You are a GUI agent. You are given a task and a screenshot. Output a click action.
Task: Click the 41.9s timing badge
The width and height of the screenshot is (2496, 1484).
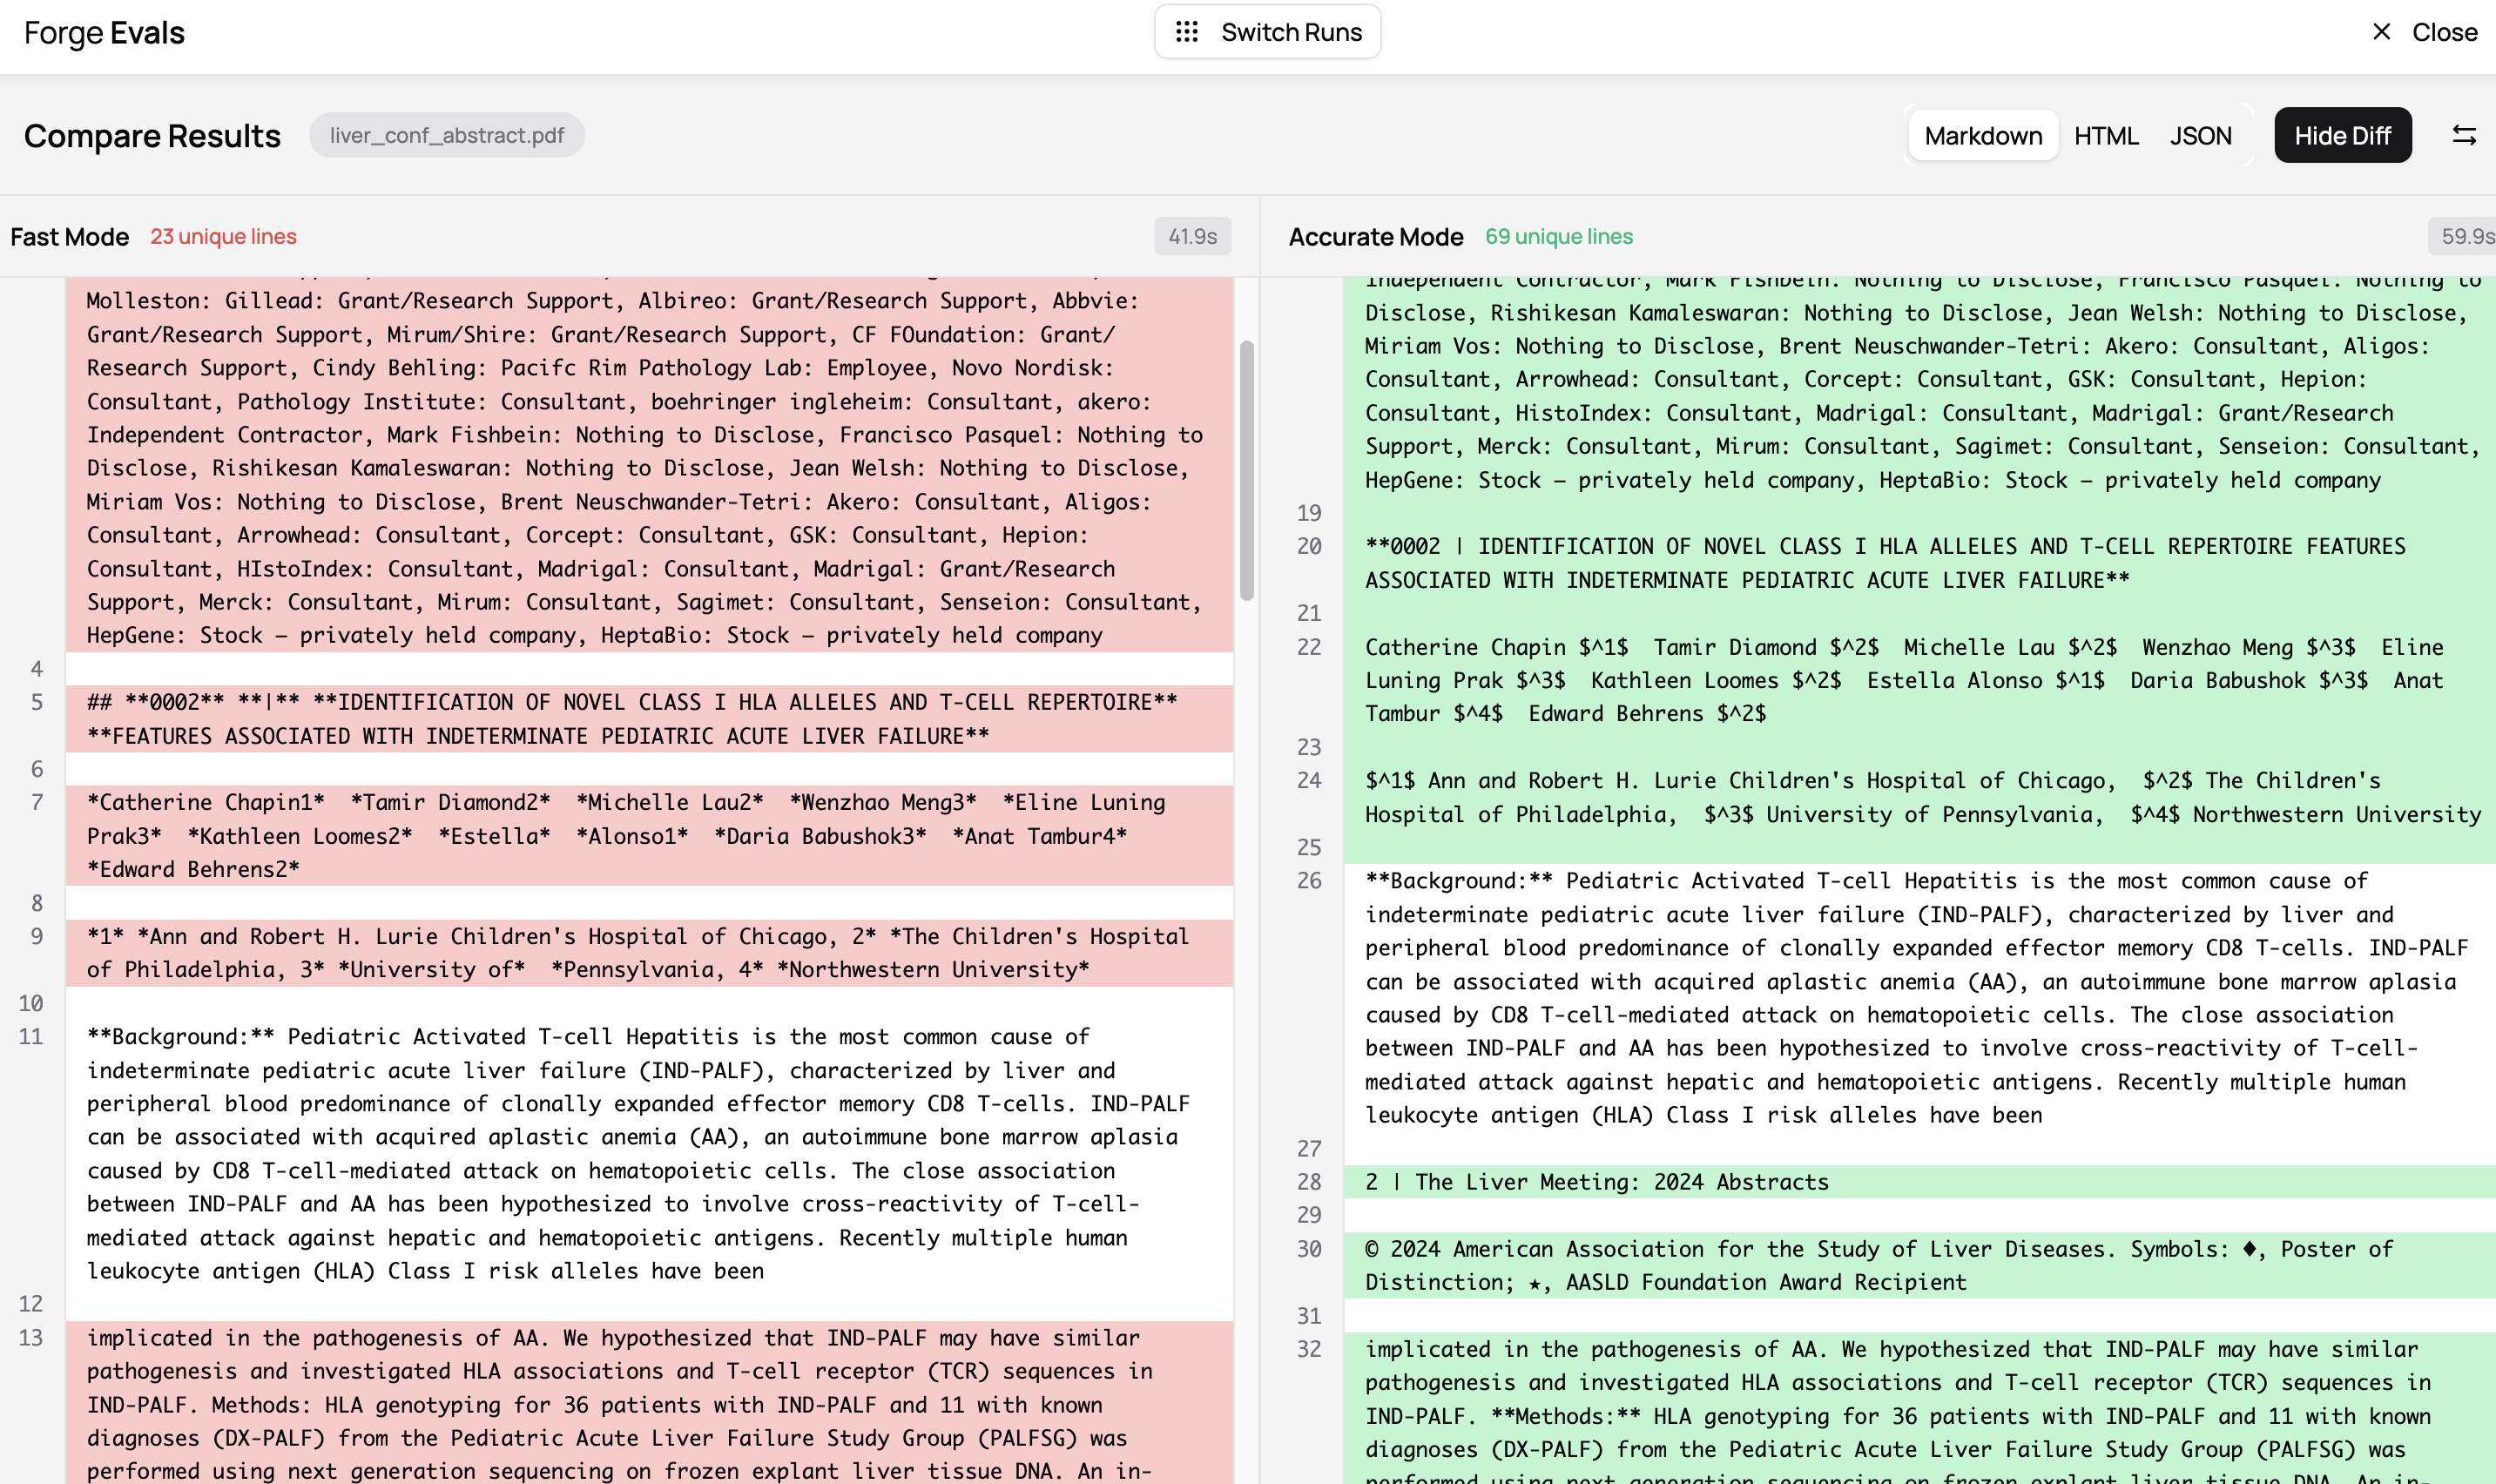(1192, 237)
